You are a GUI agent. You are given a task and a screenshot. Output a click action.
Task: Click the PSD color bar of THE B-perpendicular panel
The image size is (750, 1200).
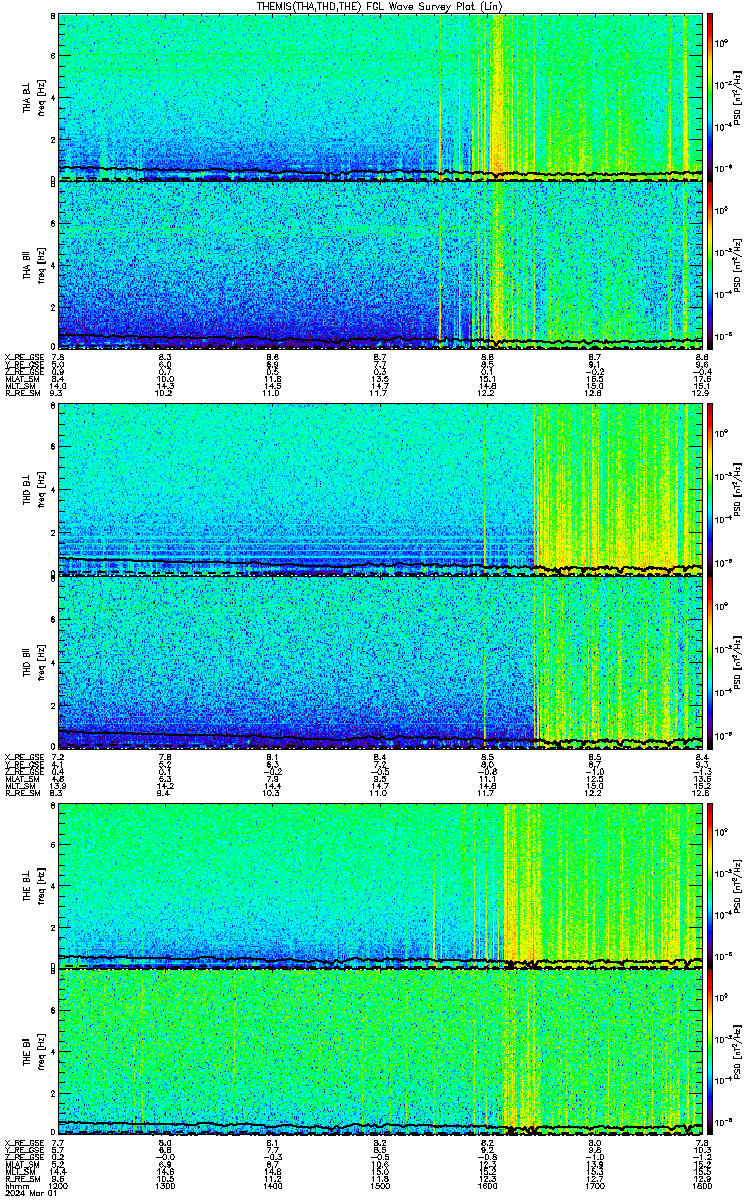pos(710,884)
